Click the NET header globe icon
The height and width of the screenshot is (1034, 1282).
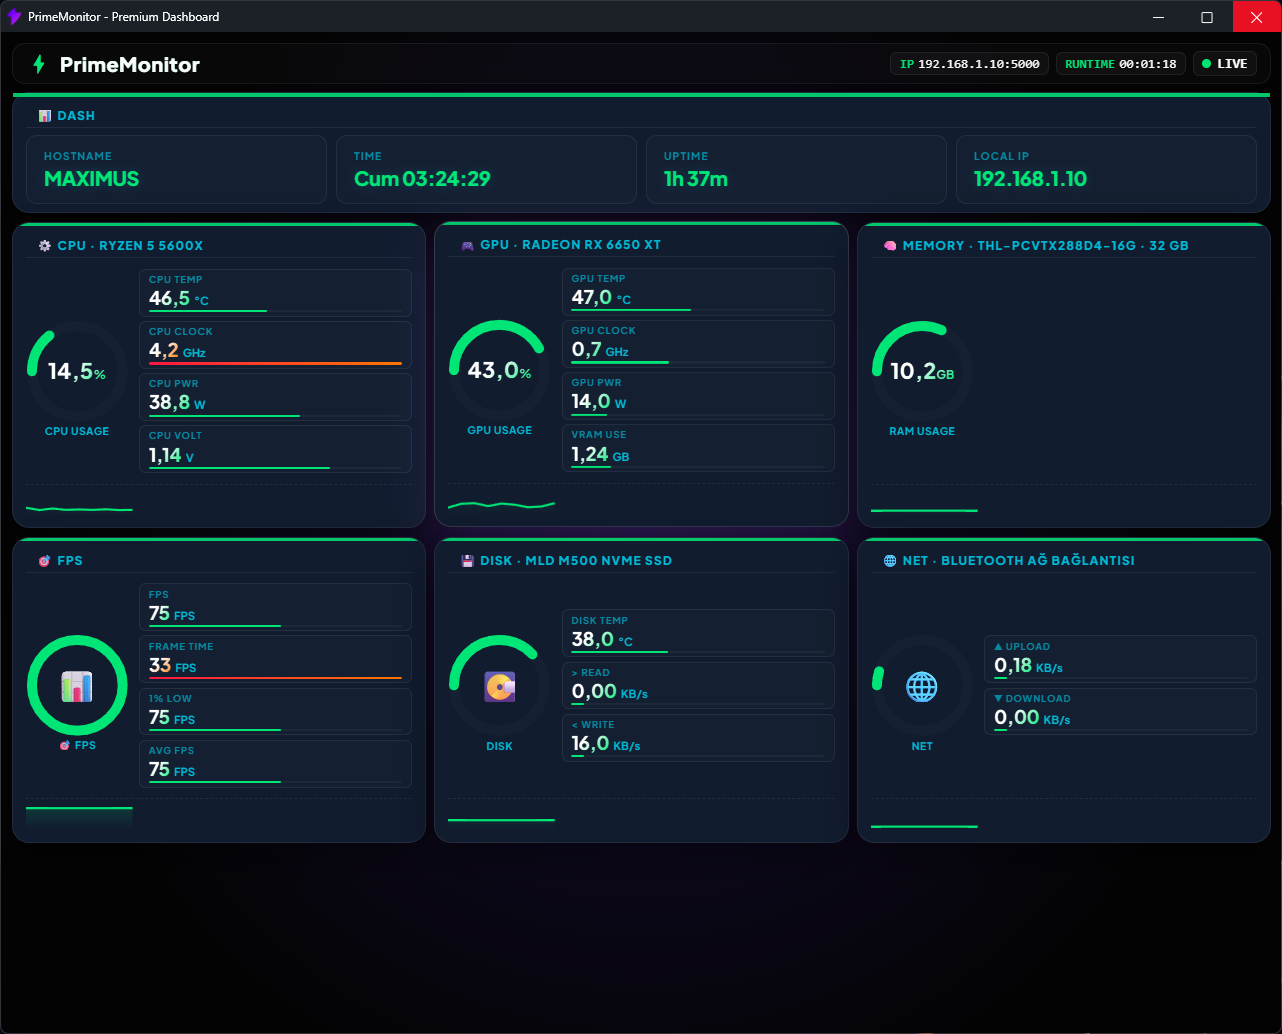pos(890,561)
